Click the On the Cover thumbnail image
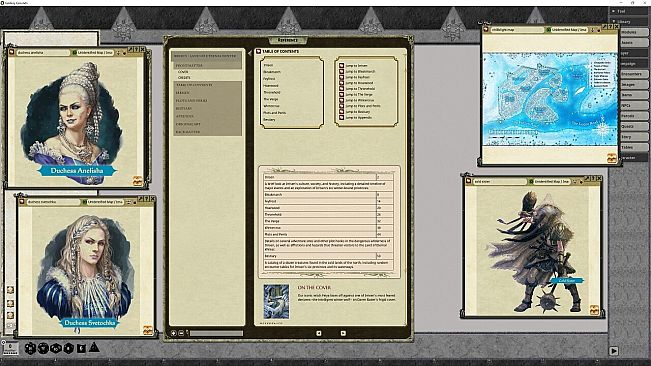The width and height of the screenshot is (651, 366). pos(276,302)
